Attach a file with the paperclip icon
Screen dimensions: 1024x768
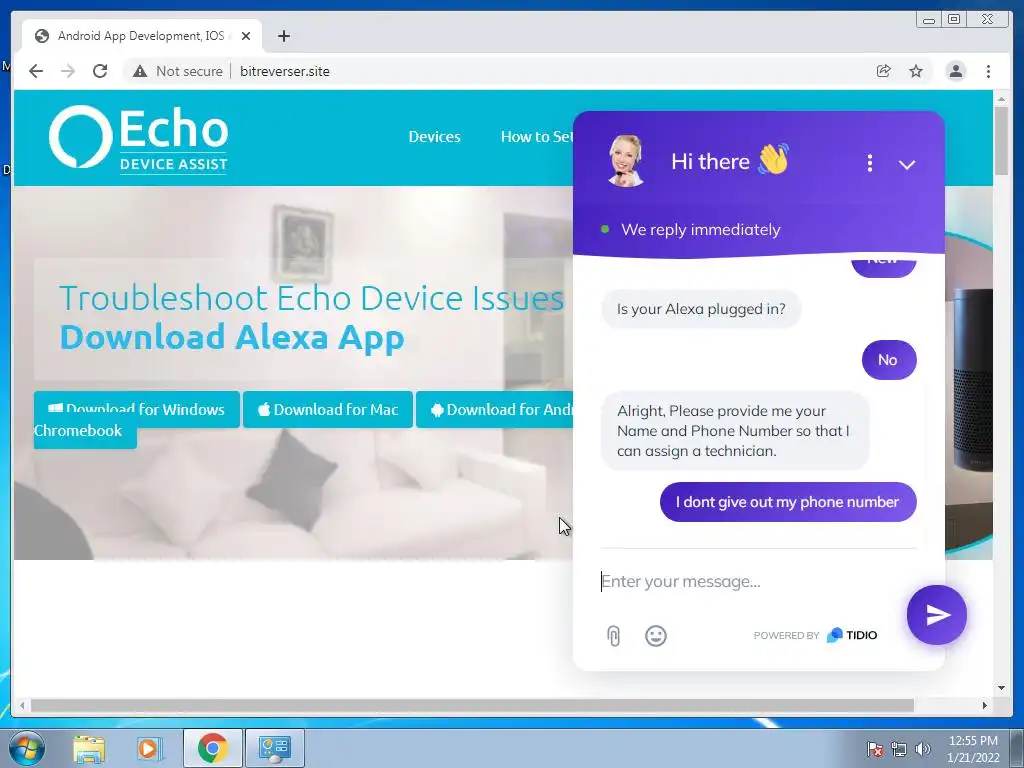click(x=613, y=635)
